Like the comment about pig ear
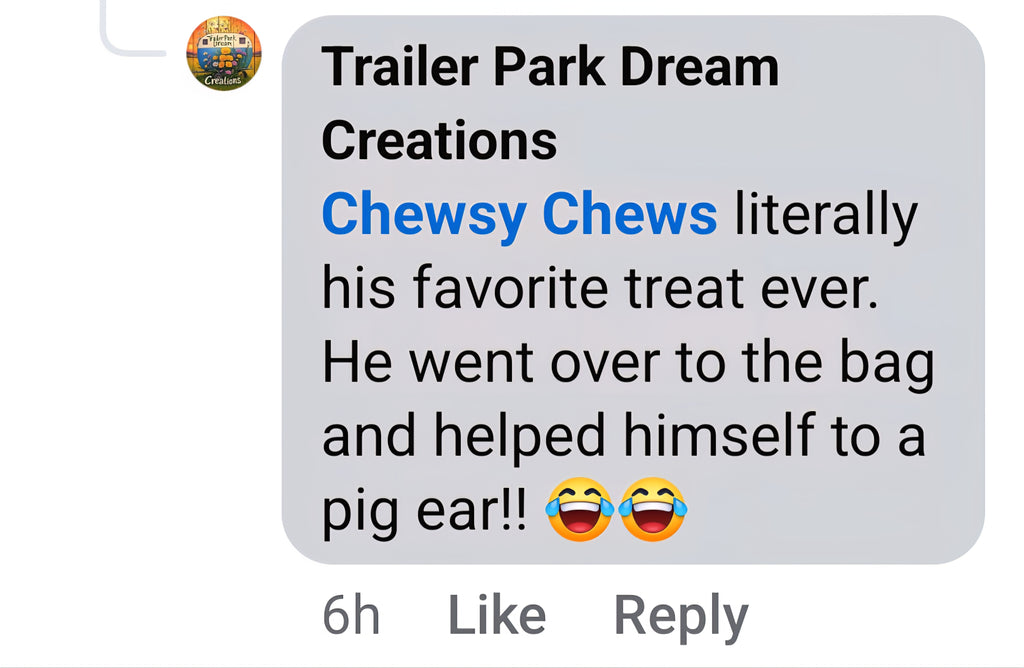Image resolution: width=1024 pixels, height=668 pixels. tap(497, 615)
